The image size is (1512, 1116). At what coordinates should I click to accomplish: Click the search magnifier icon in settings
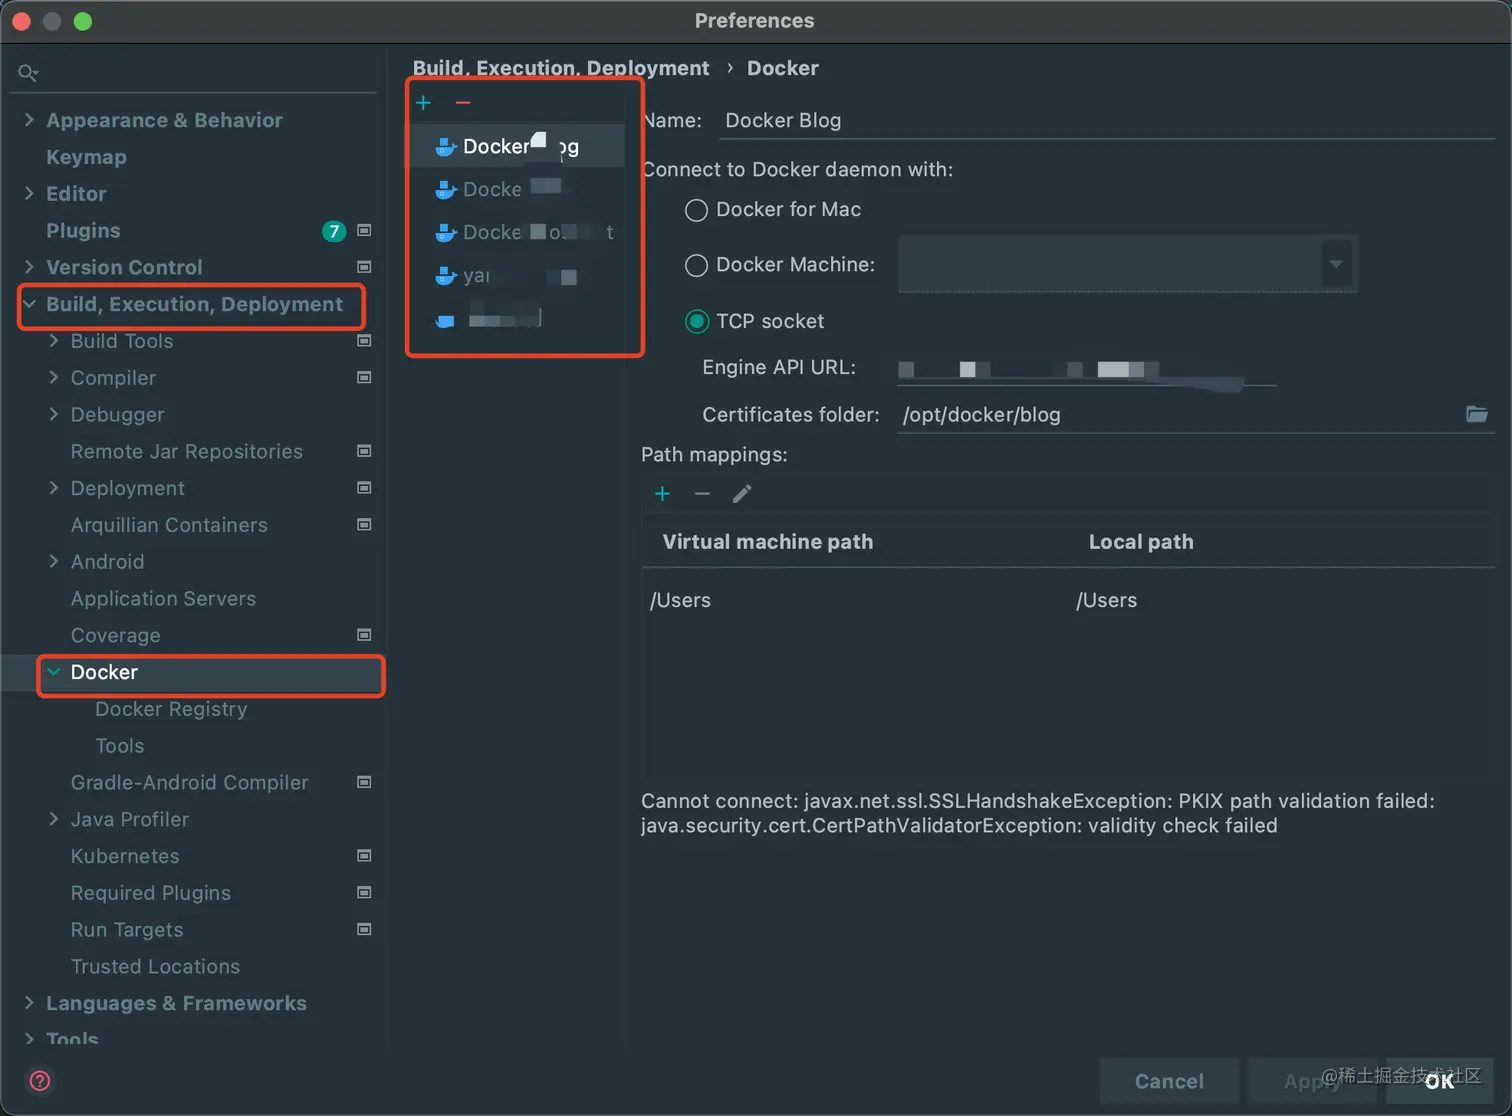click(x=28, y=73)
